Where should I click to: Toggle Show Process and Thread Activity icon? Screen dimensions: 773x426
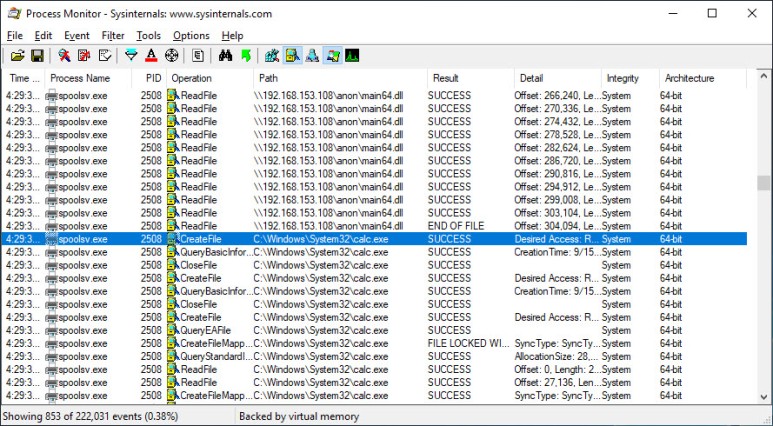pyautogui.click(x=332, y=56)
